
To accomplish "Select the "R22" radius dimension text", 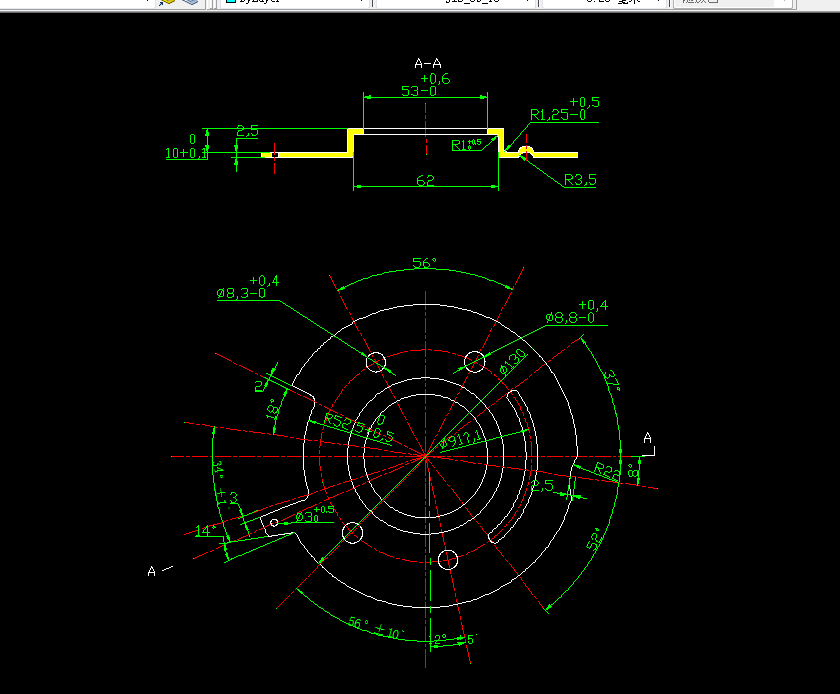I will pyautogui.click(x=607, y=472).
